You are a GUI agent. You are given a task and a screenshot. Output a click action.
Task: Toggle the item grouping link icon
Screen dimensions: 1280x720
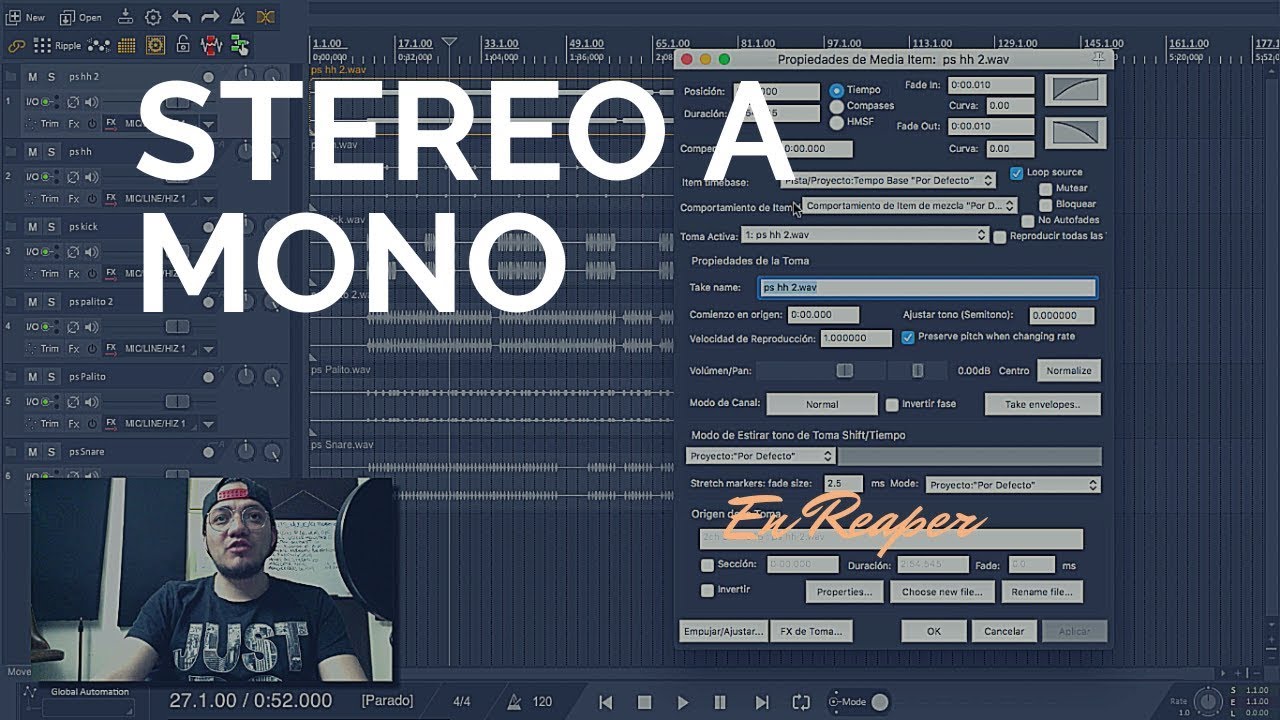tap(15, 45)
